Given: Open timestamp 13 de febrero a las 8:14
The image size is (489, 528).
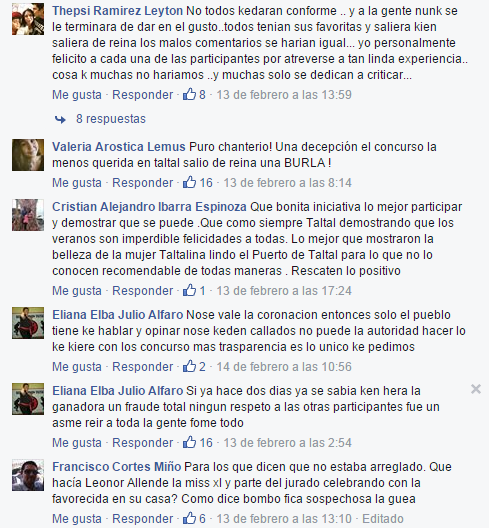Looking at the screenshot, I should click(x=288, y=183).
